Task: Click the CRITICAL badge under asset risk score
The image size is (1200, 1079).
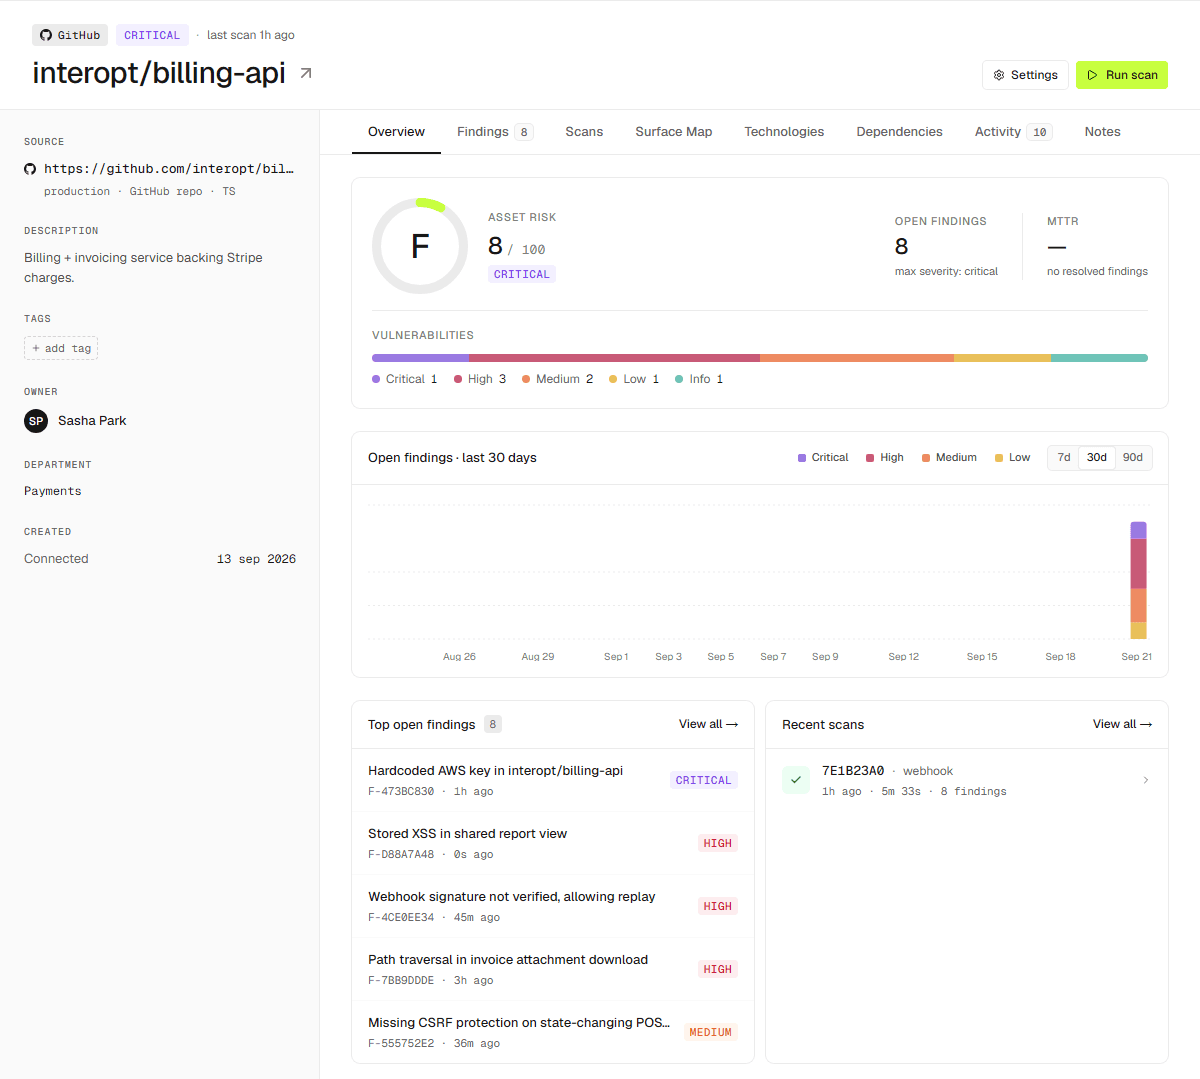Action: (522, 274)
